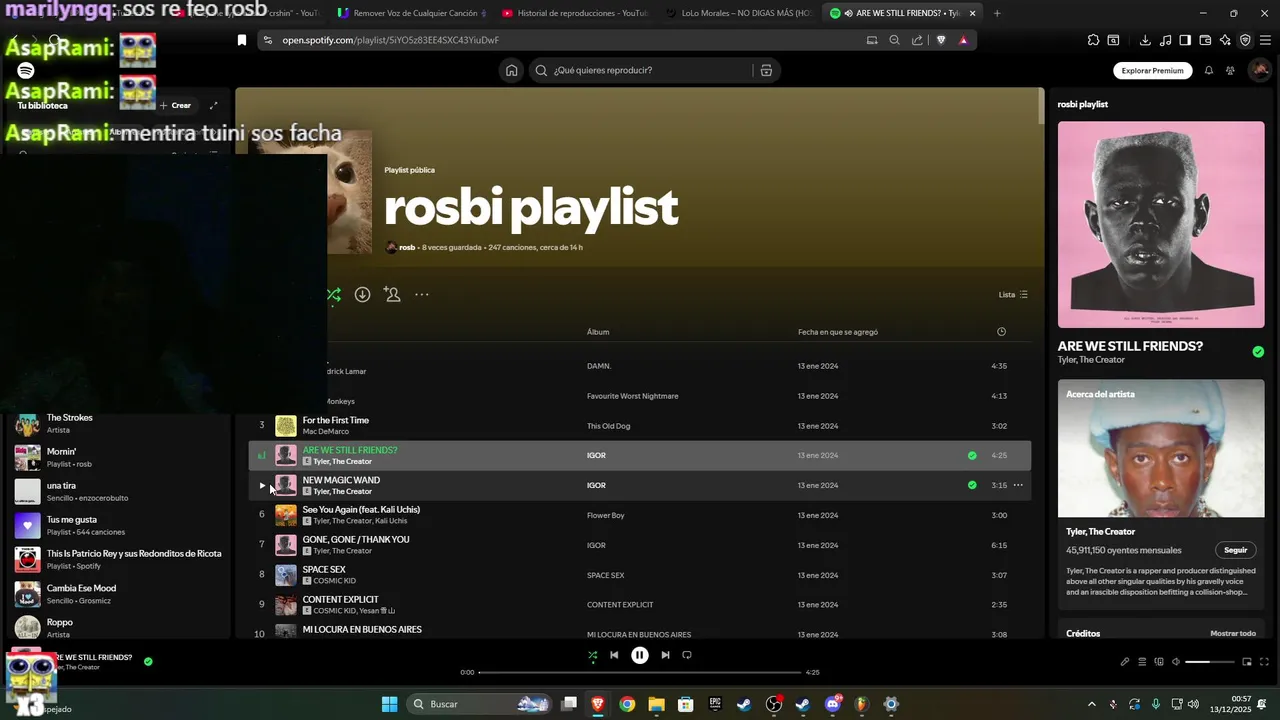Skip to the previous track
This screenshot has height=720, width=1280.
(614, 655)
